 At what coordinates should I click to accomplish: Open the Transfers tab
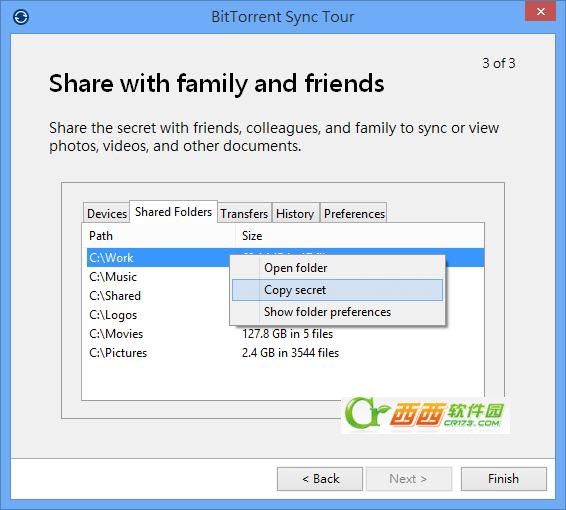pyautogui.click(x=244, y=213)
